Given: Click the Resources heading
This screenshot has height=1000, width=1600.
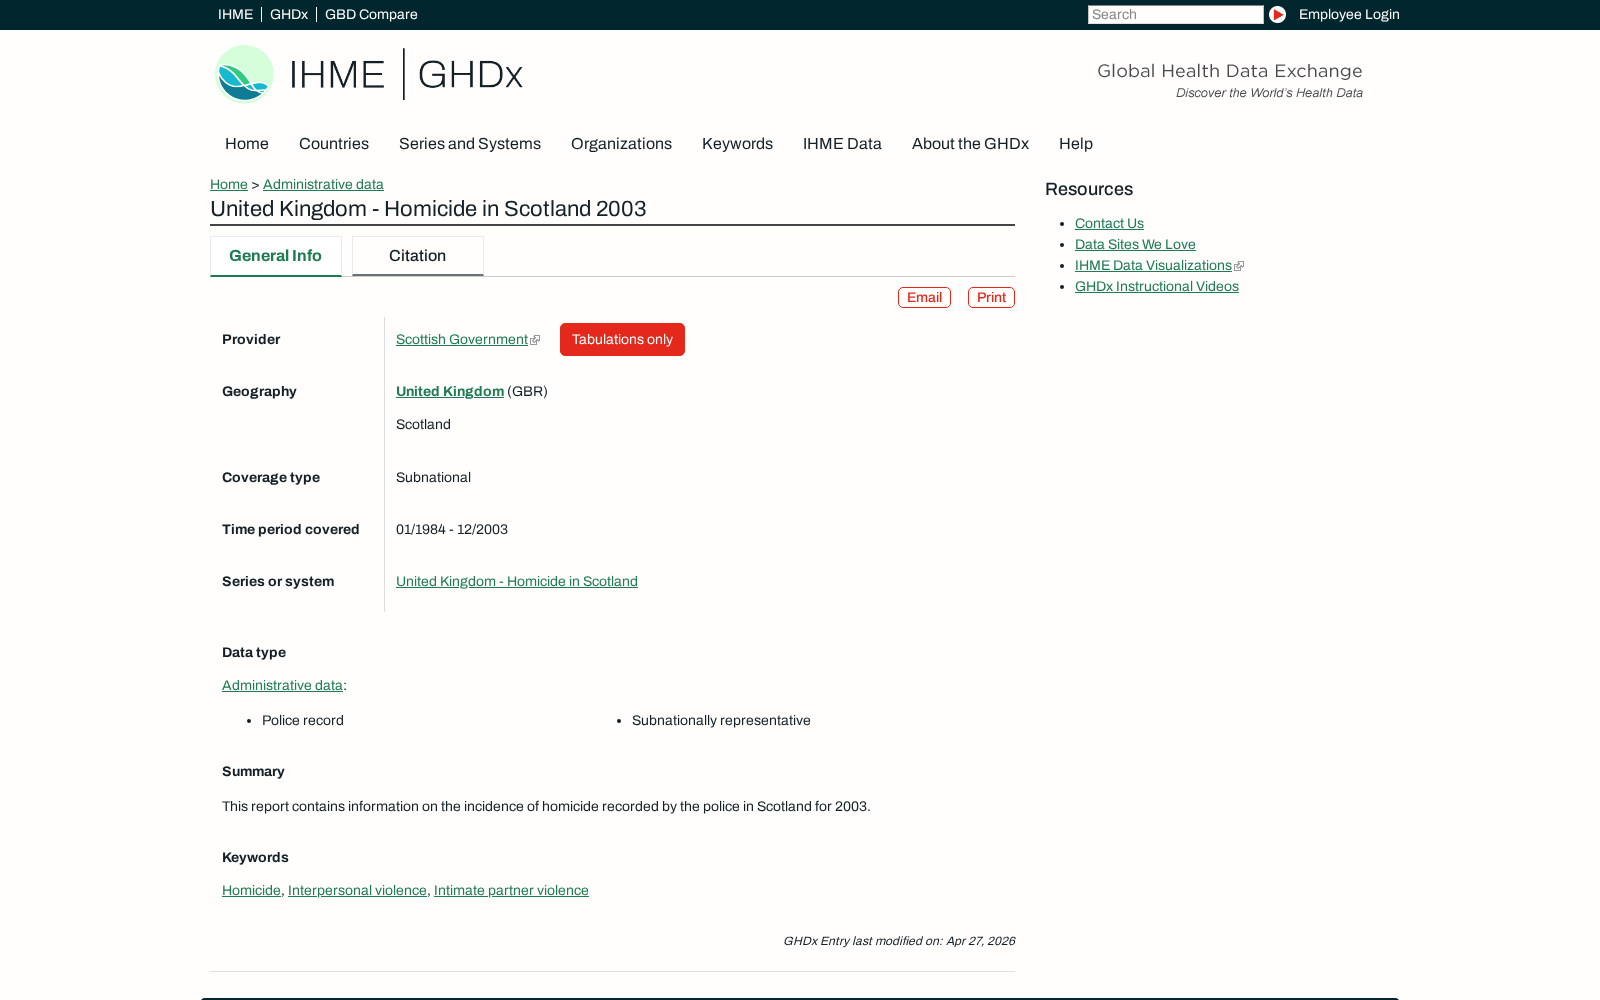Looking at the screenshot, I should (x=1089, y=189).
